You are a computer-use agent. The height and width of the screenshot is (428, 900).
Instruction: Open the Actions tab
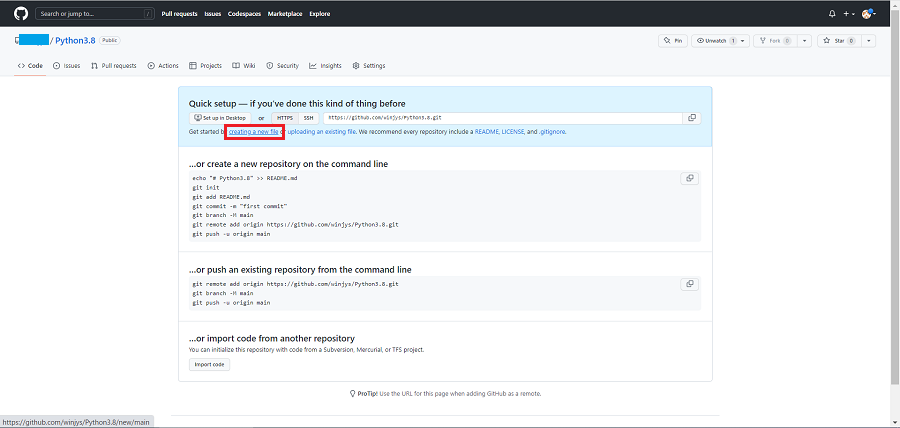tap(163, 66)
